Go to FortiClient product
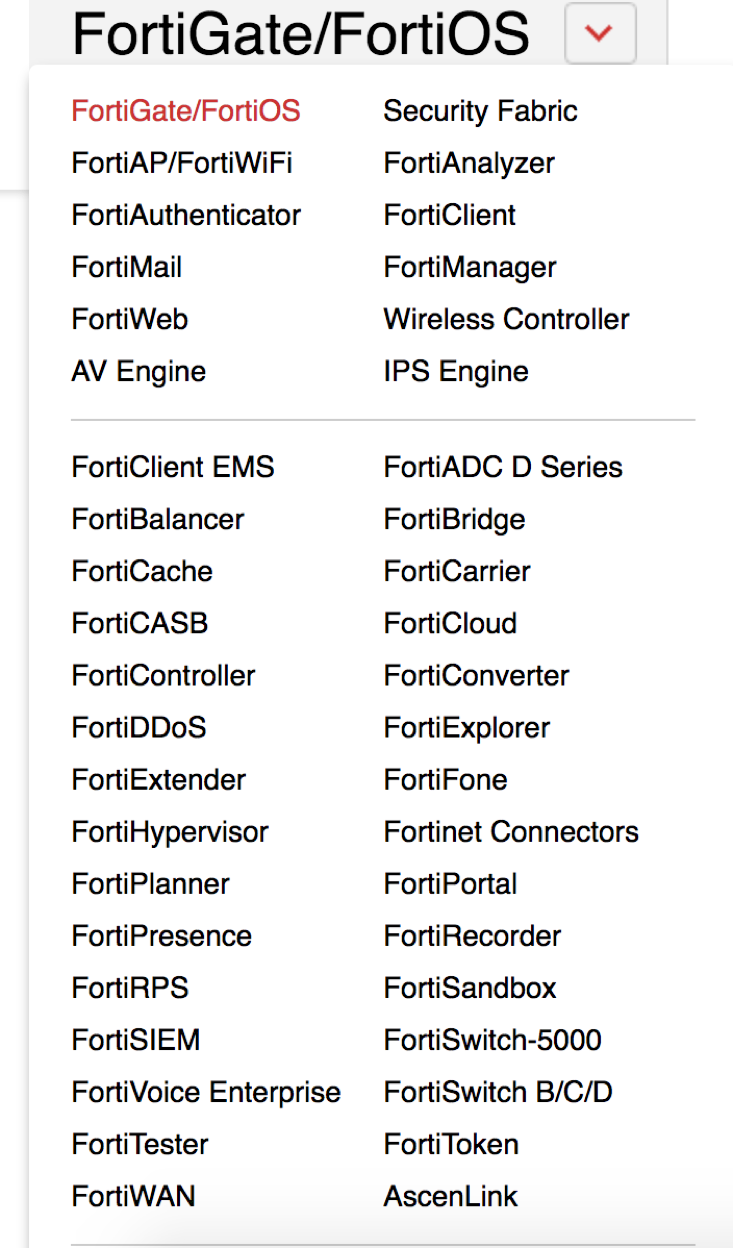This screenshot has height=1248, width=733. pos(450,215)
